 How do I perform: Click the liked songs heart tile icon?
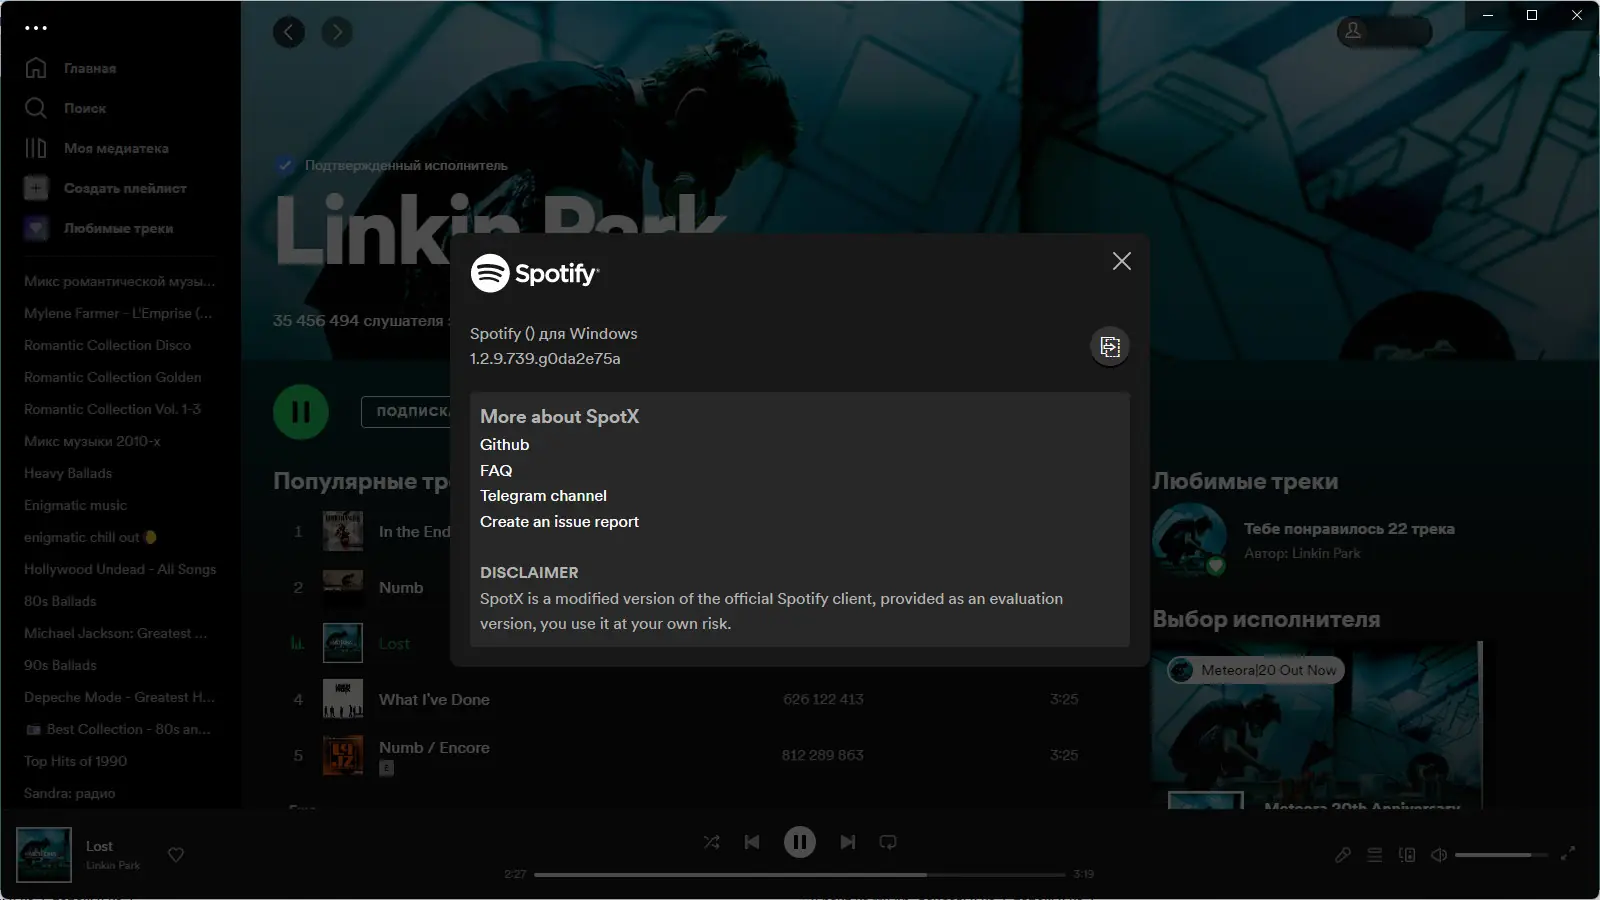coord(36,228)
